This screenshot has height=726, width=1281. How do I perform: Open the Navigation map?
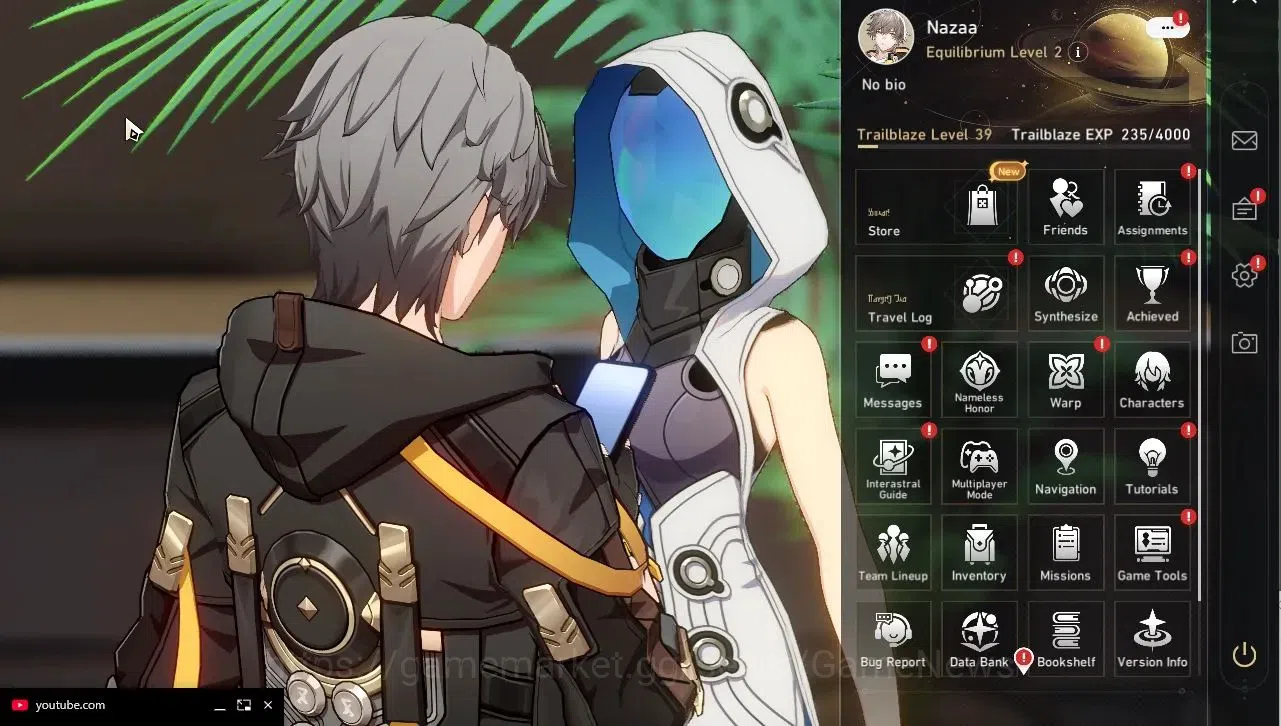[1066, 466]
